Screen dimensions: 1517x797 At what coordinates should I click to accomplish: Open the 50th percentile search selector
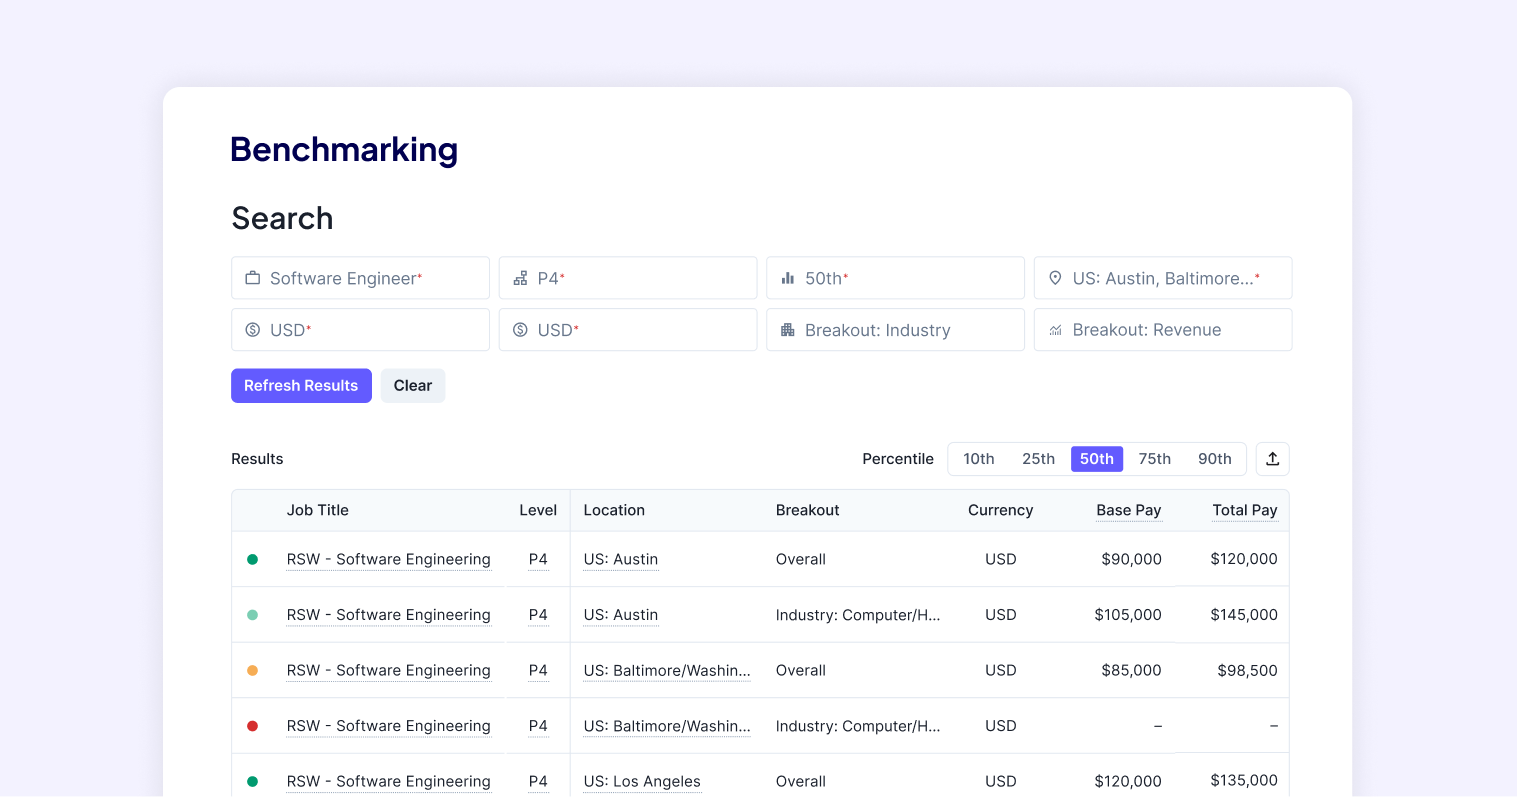pos(895,278)
